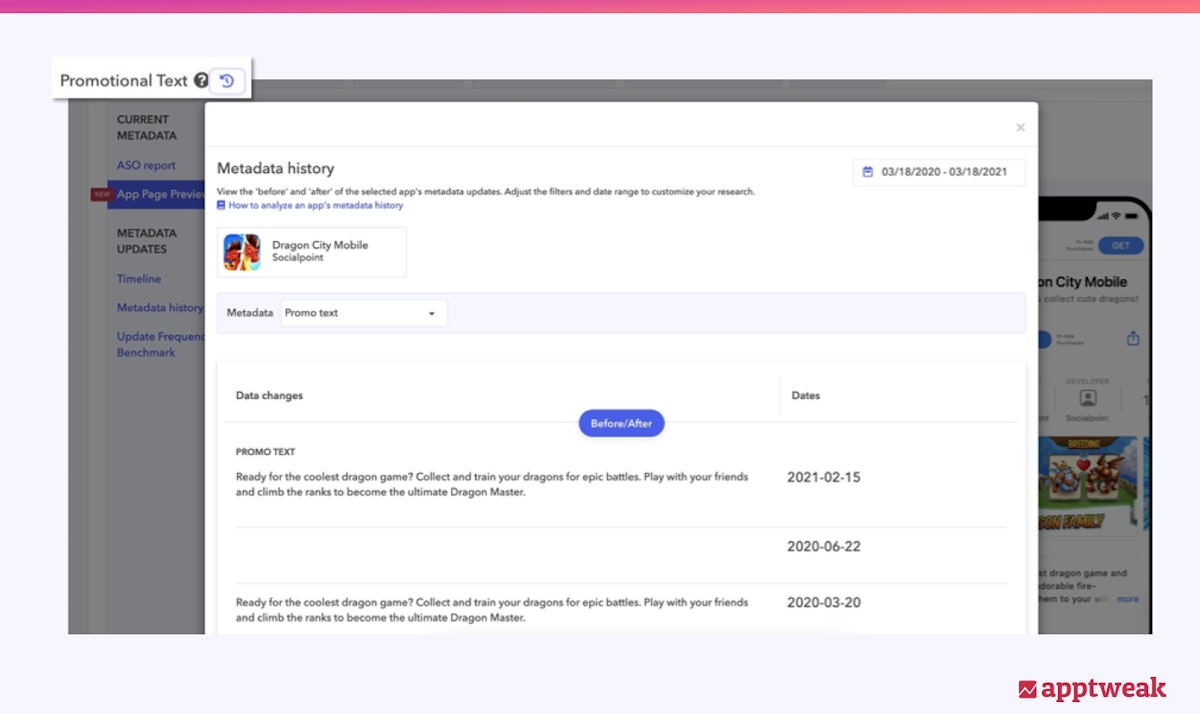Click 'more' link in app description preview
The width and height of the screenshot is (1200, 714).
(x=1127, y=599)
